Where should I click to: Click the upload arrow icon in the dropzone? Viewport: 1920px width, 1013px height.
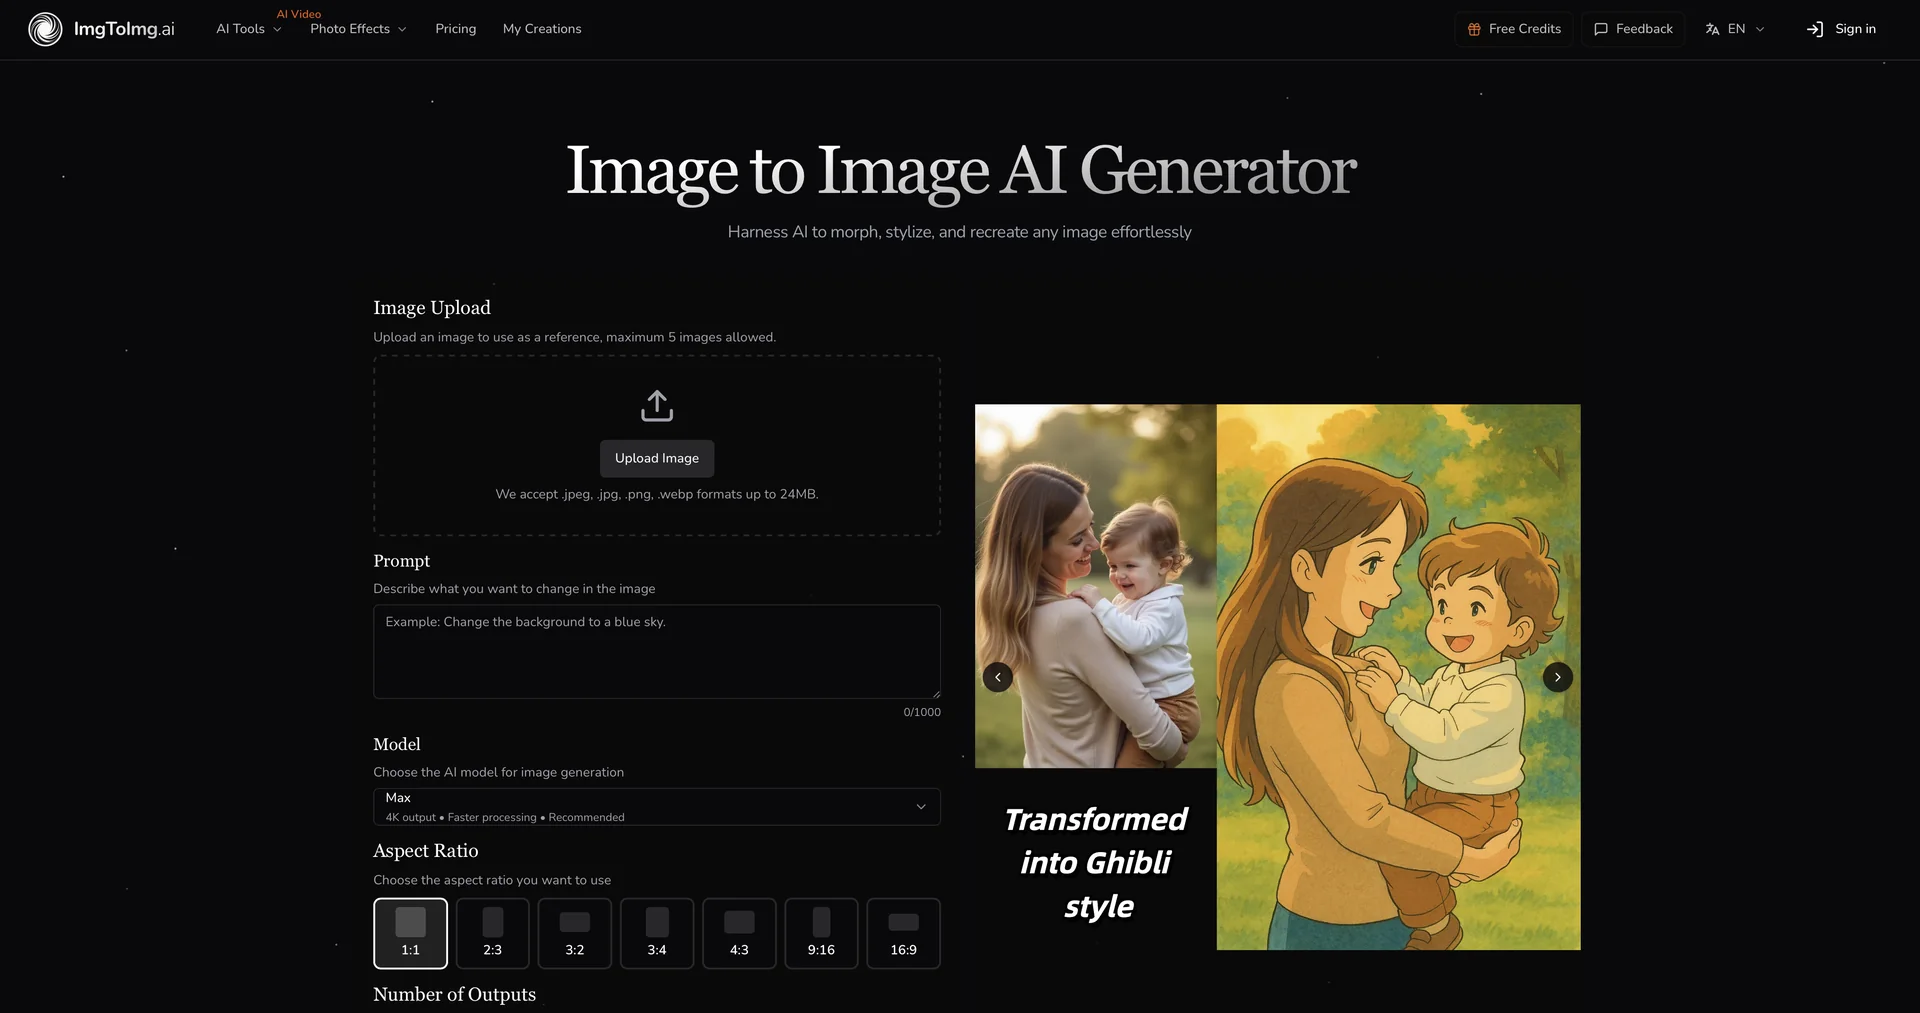pyautogui.click(x=657, y=406)
